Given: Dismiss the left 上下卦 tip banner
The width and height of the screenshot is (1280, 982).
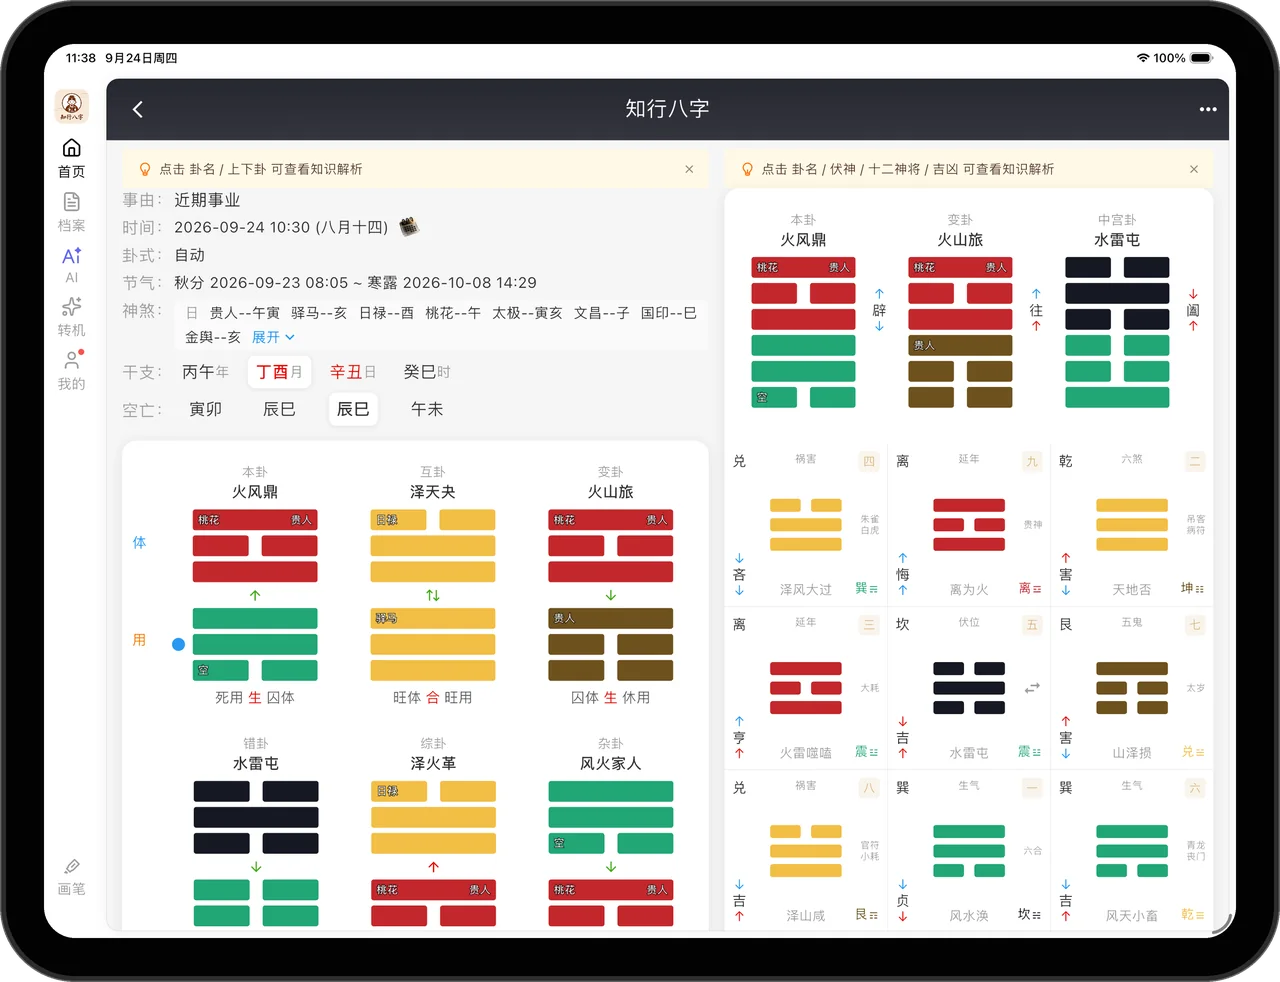Looking at the screenshot, I should pos(689,169).
